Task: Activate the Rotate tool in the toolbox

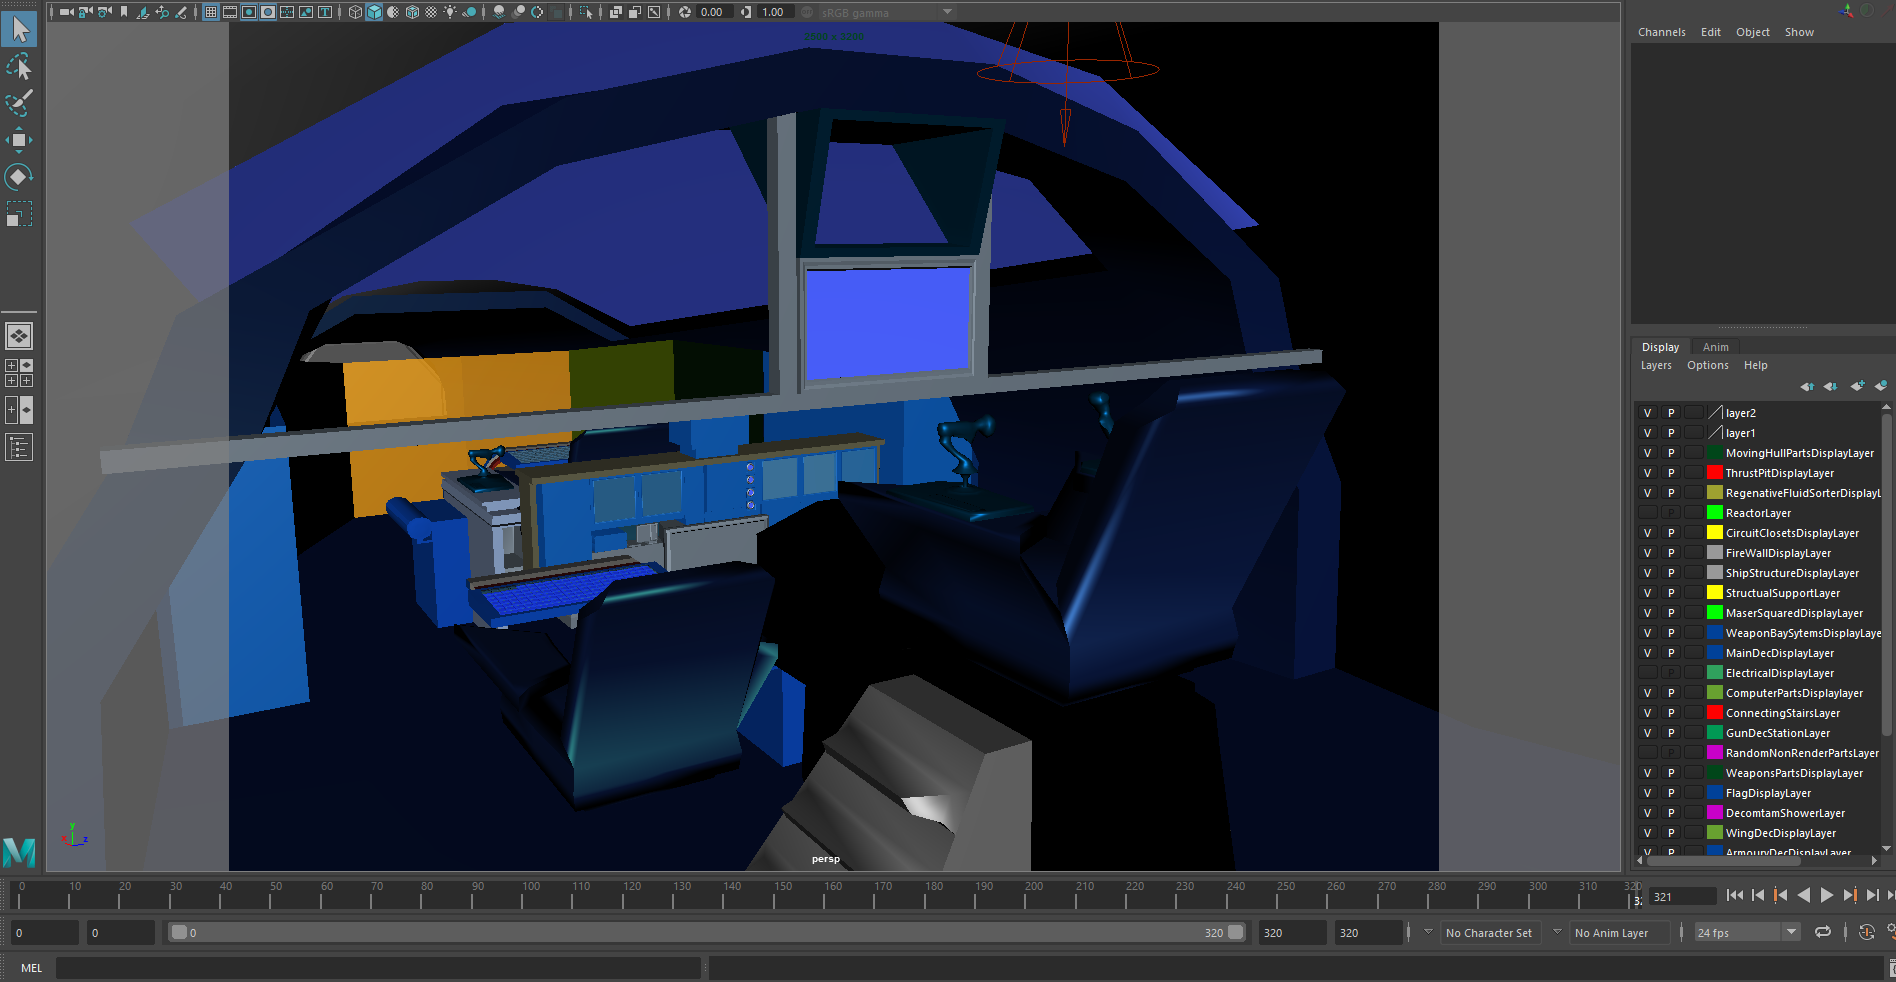Action: point(19,177)
